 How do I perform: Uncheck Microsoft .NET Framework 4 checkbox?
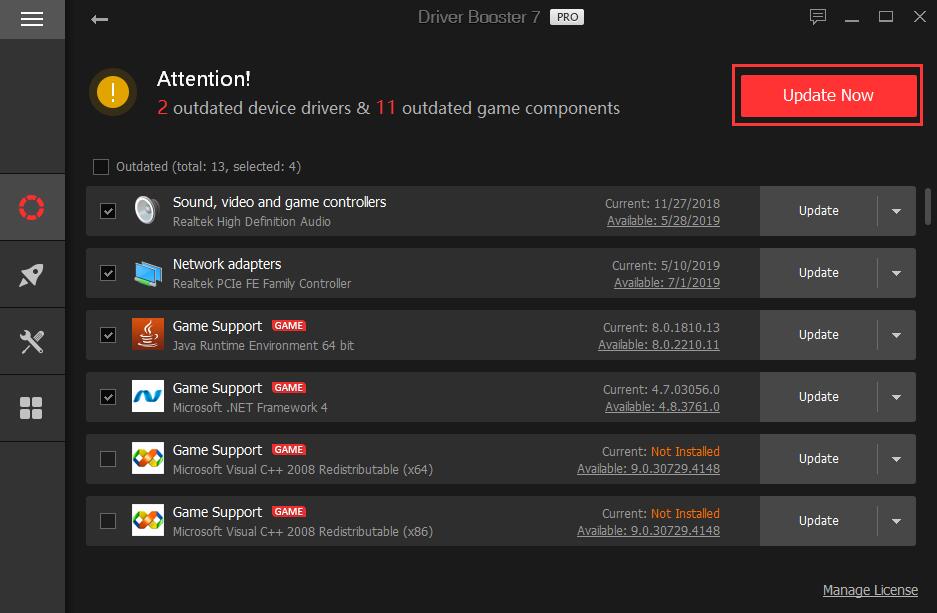pos(108,397)
